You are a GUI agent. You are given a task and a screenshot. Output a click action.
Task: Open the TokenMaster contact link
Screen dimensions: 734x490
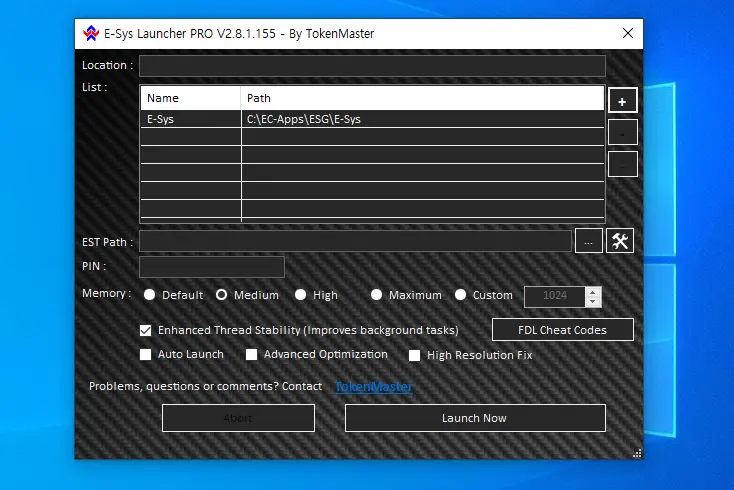click(x=373, y=387)
